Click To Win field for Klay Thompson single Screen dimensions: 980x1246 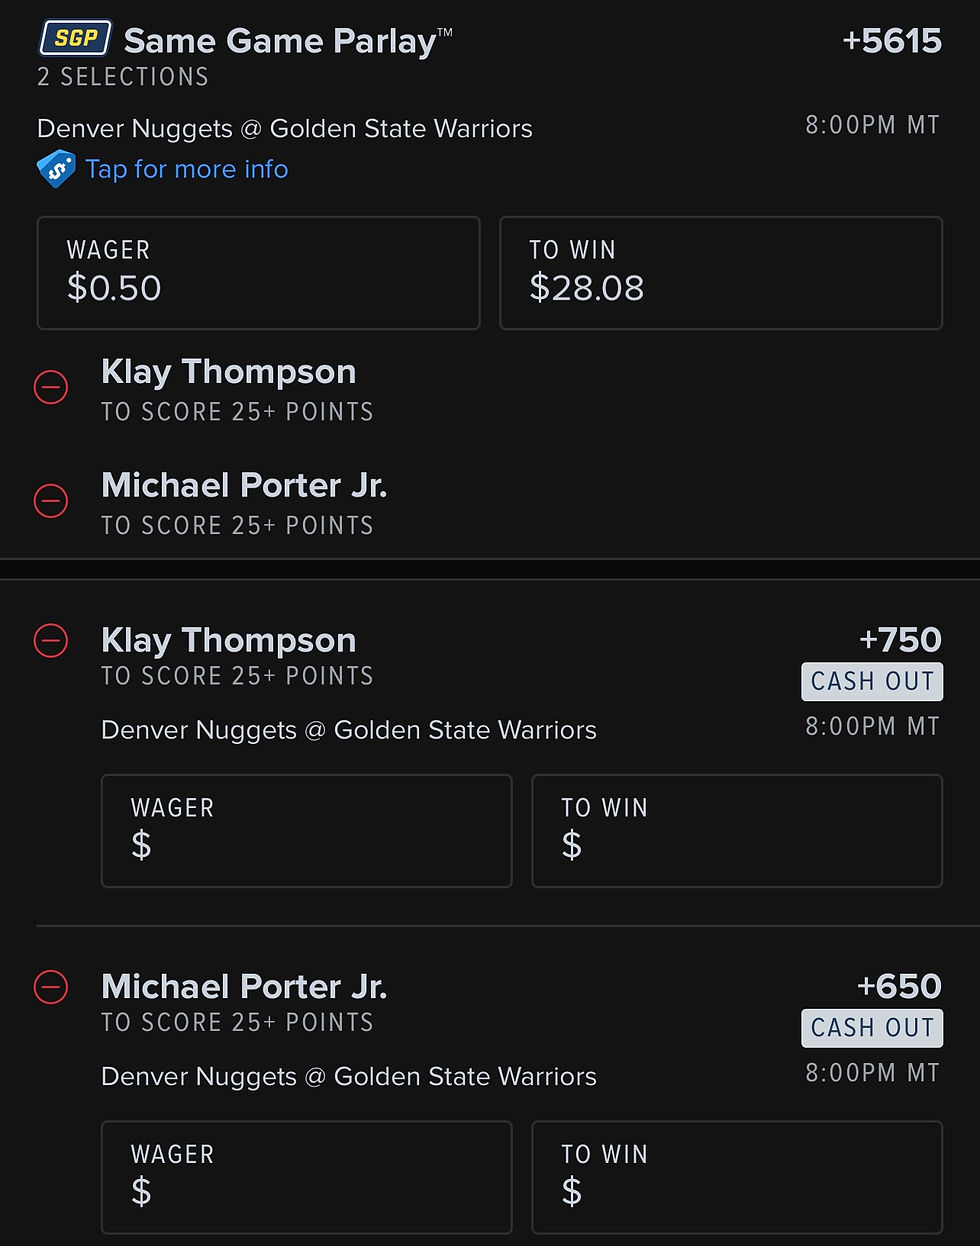(x=736, y=831)
